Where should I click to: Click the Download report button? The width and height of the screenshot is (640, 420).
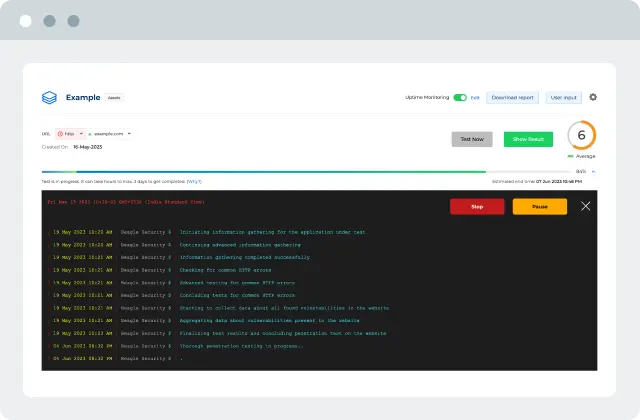[512, 98]
